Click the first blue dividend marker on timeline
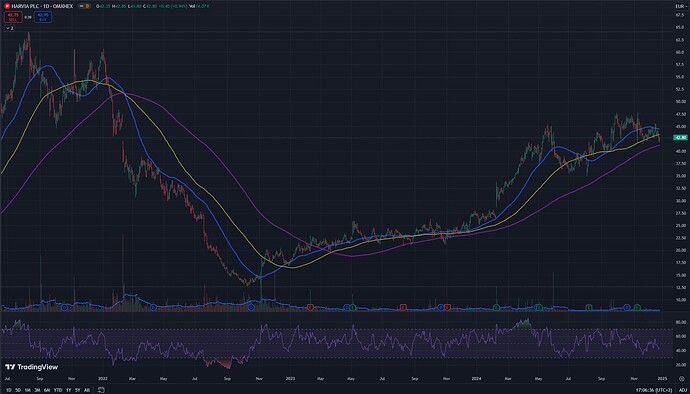Image resolution: width=690 pixels, height=394 pixels. 65,307
